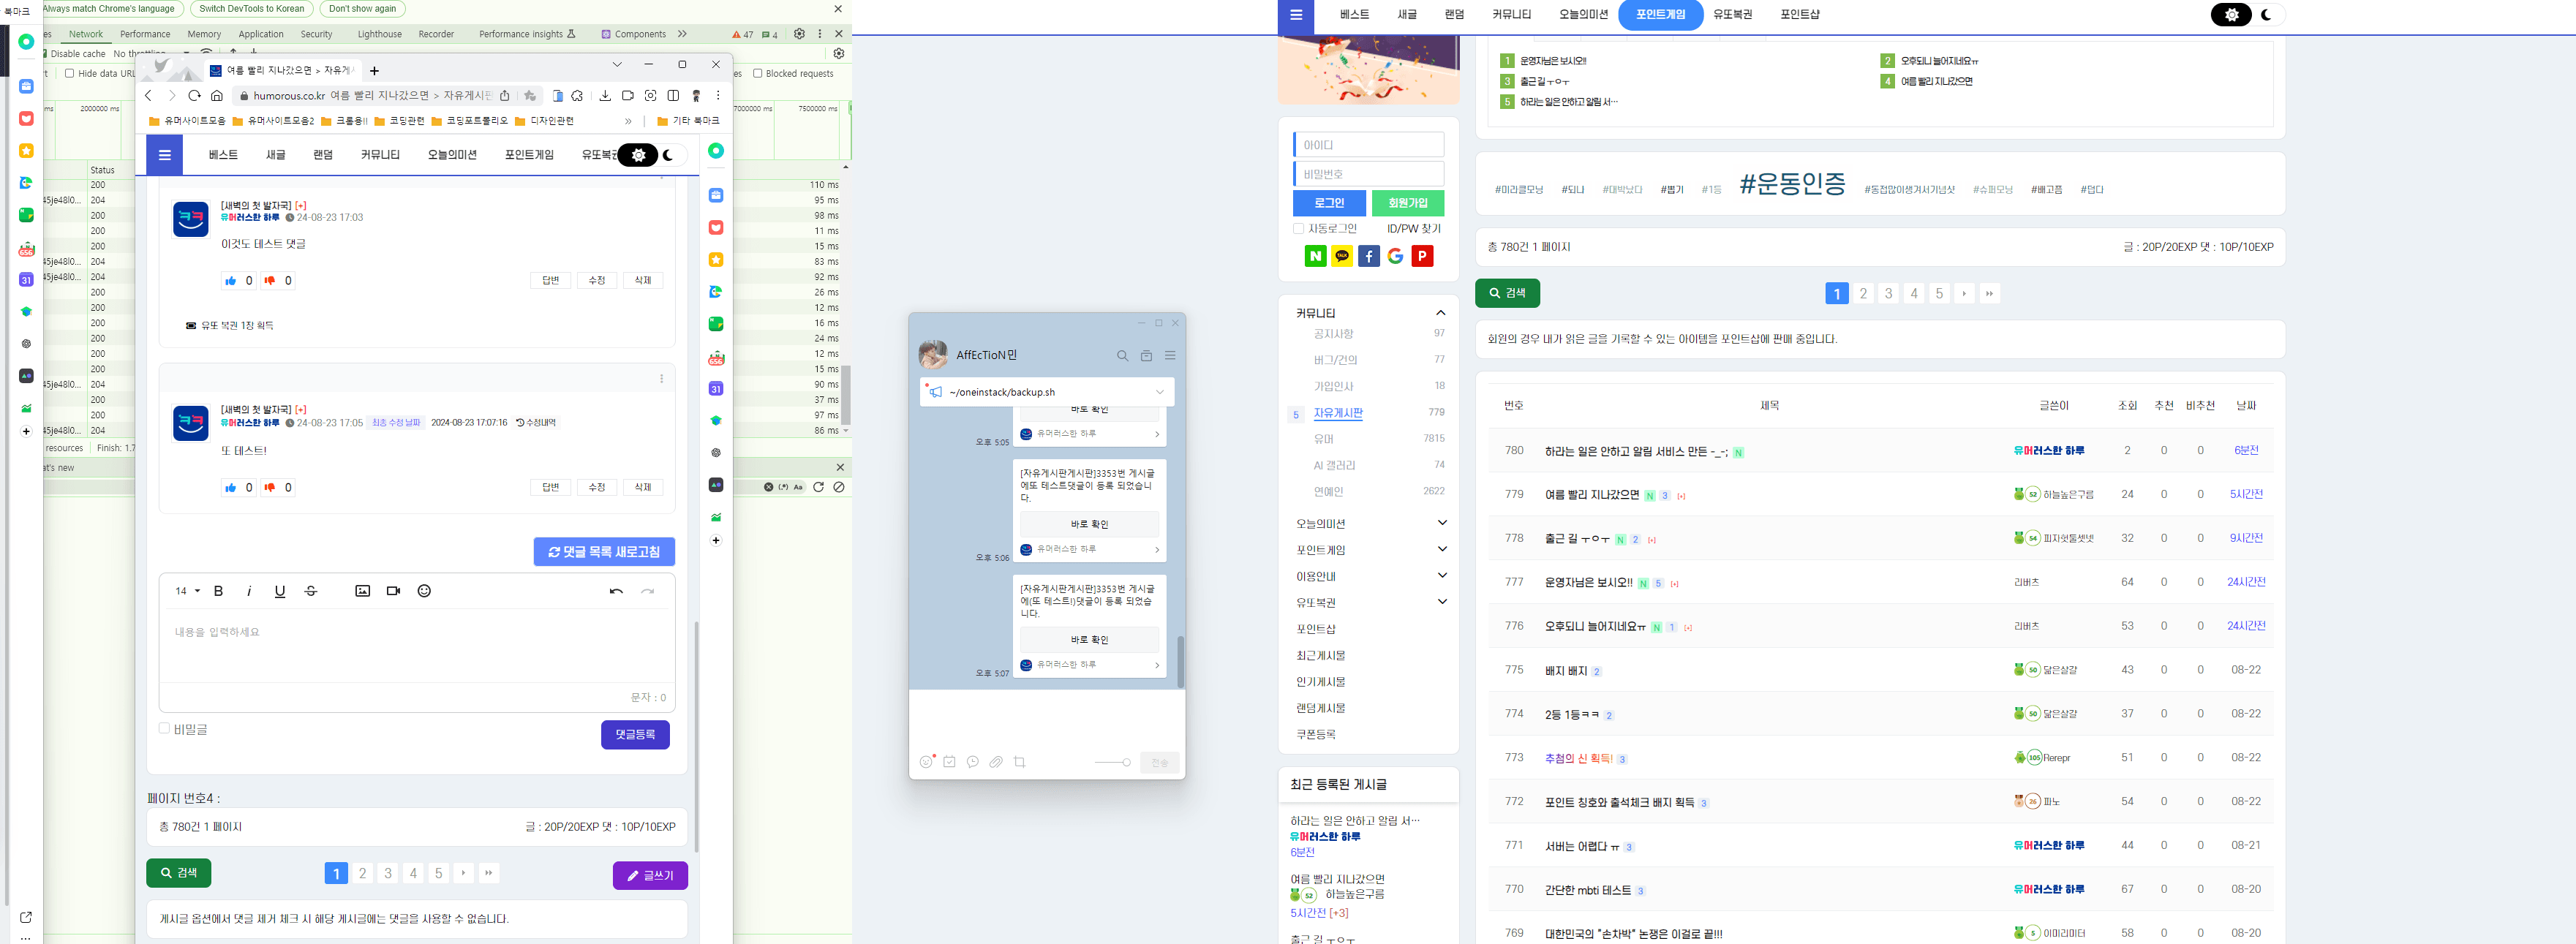Check the 비밀글 secret comment checkbox
2576x944 pixels.
[165, 729]
